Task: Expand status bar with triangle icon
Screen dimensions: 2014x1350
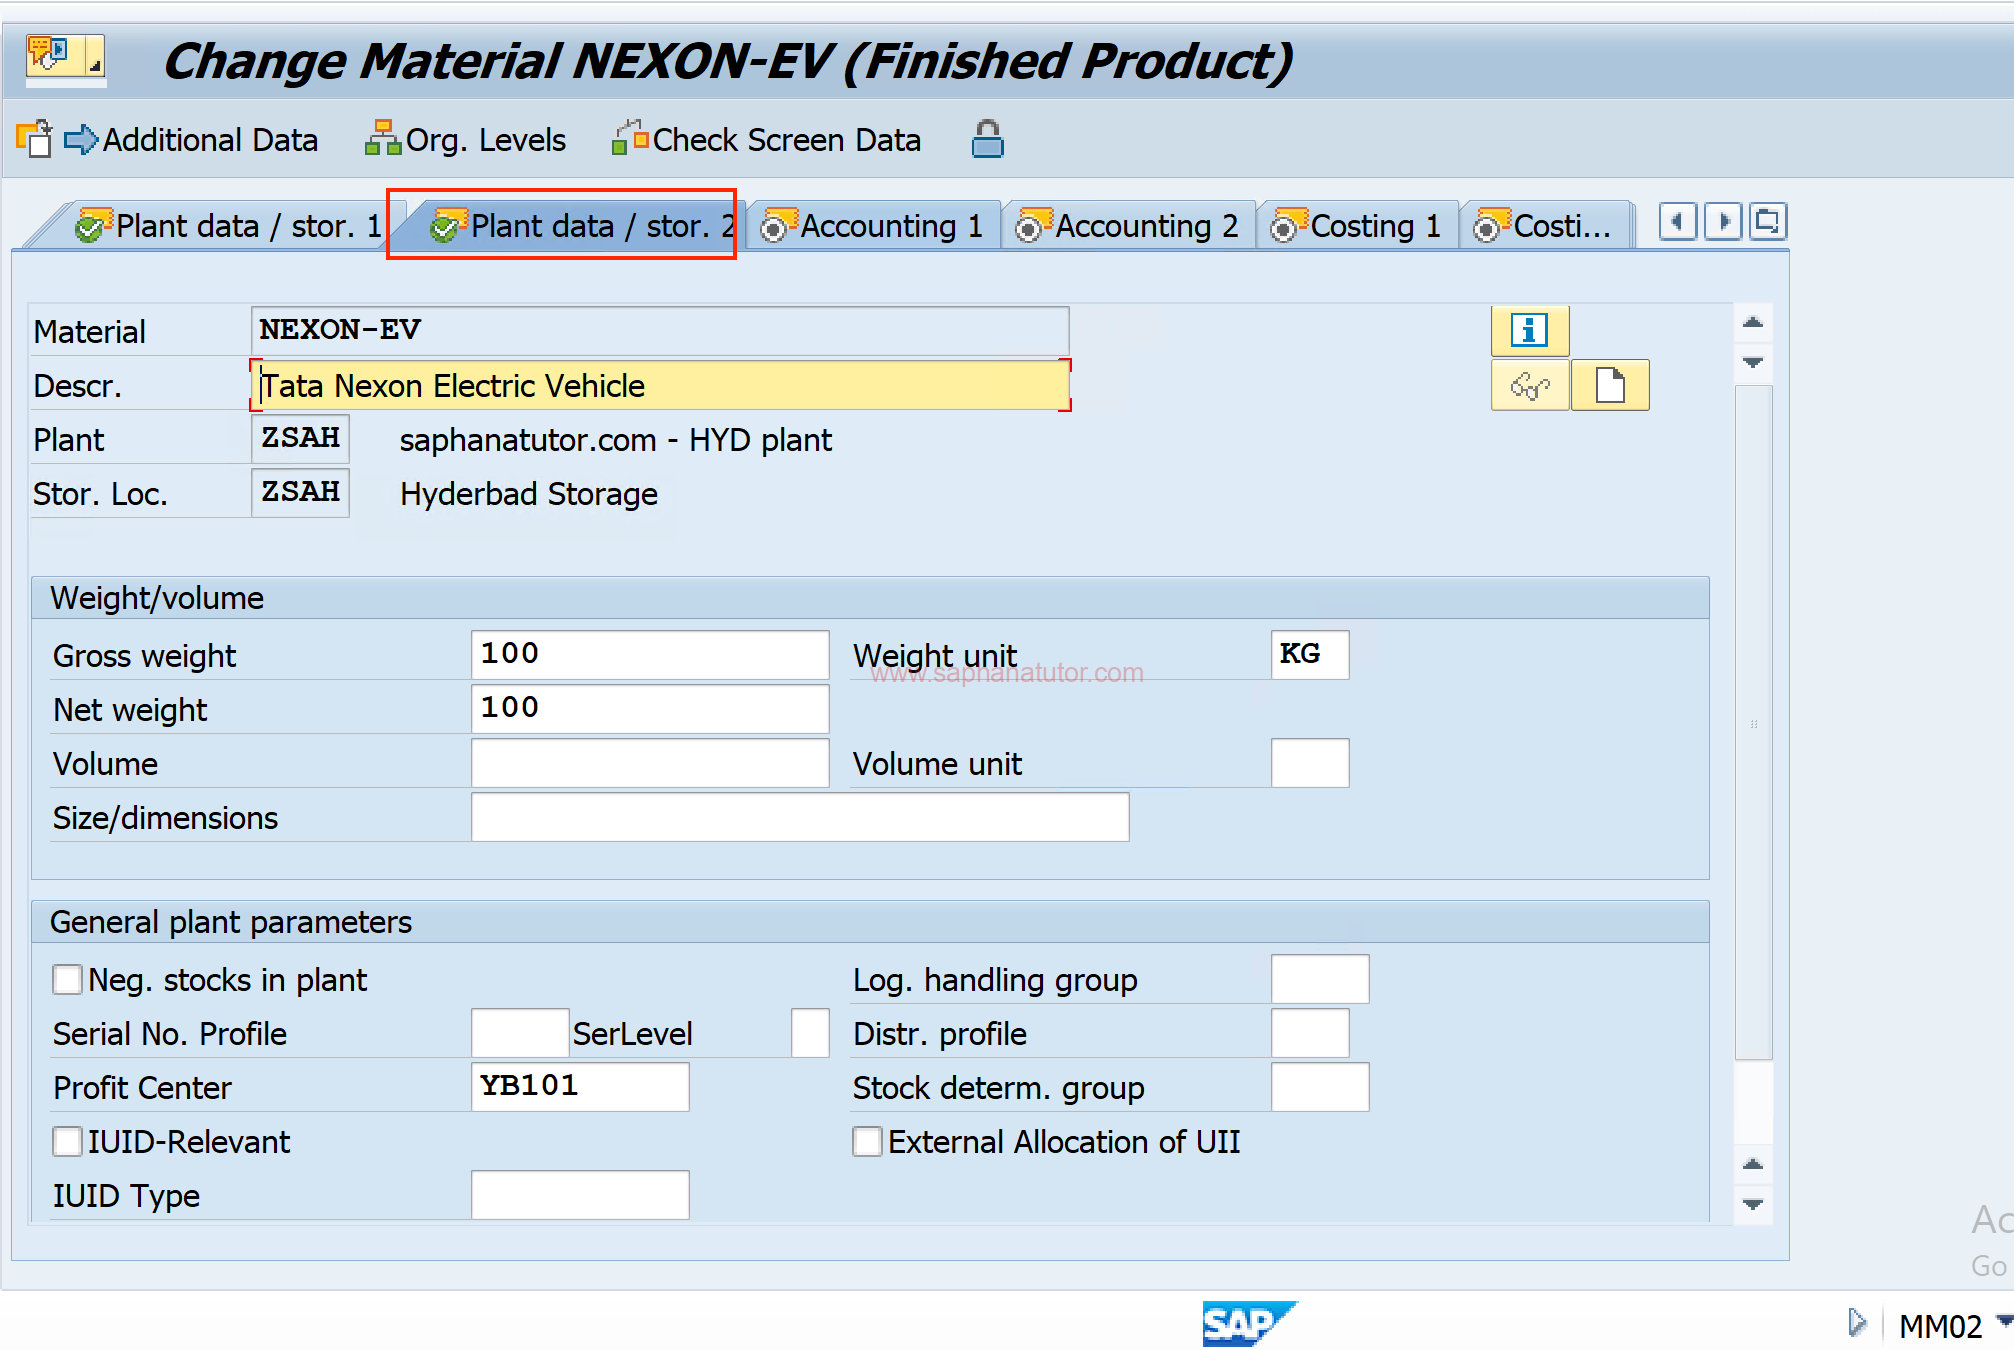Action: pyautogui.click(x=1857, y=1323)
